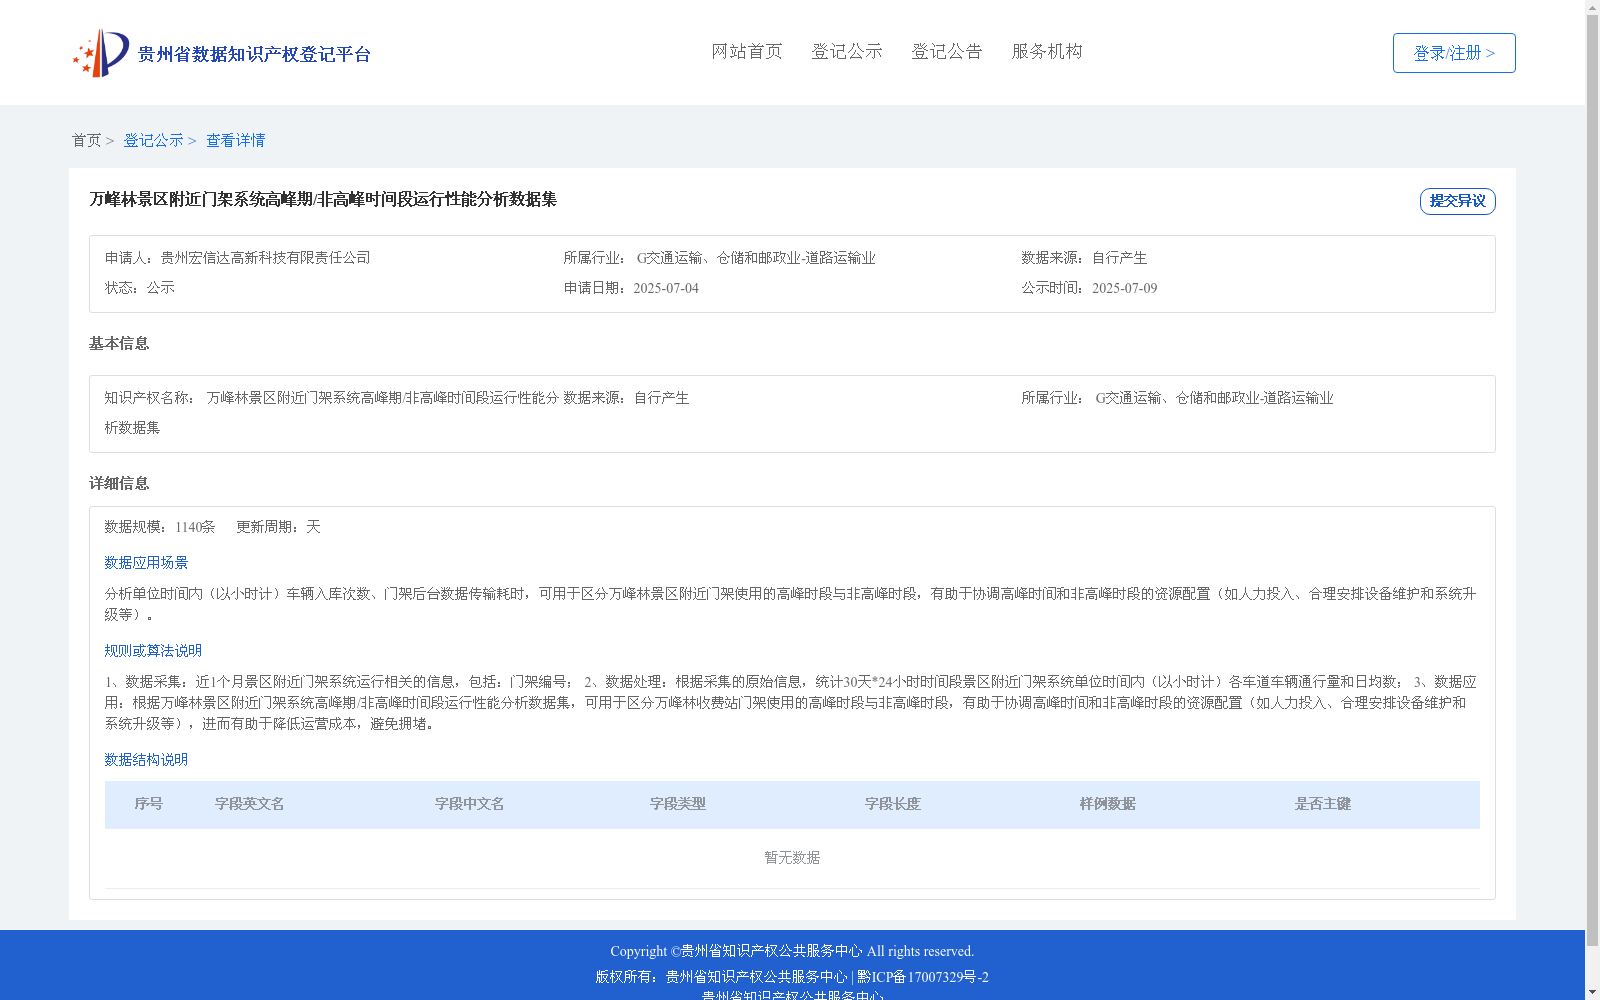
Task: Click the footer Copyright line
Action: [x=792, y=951]
